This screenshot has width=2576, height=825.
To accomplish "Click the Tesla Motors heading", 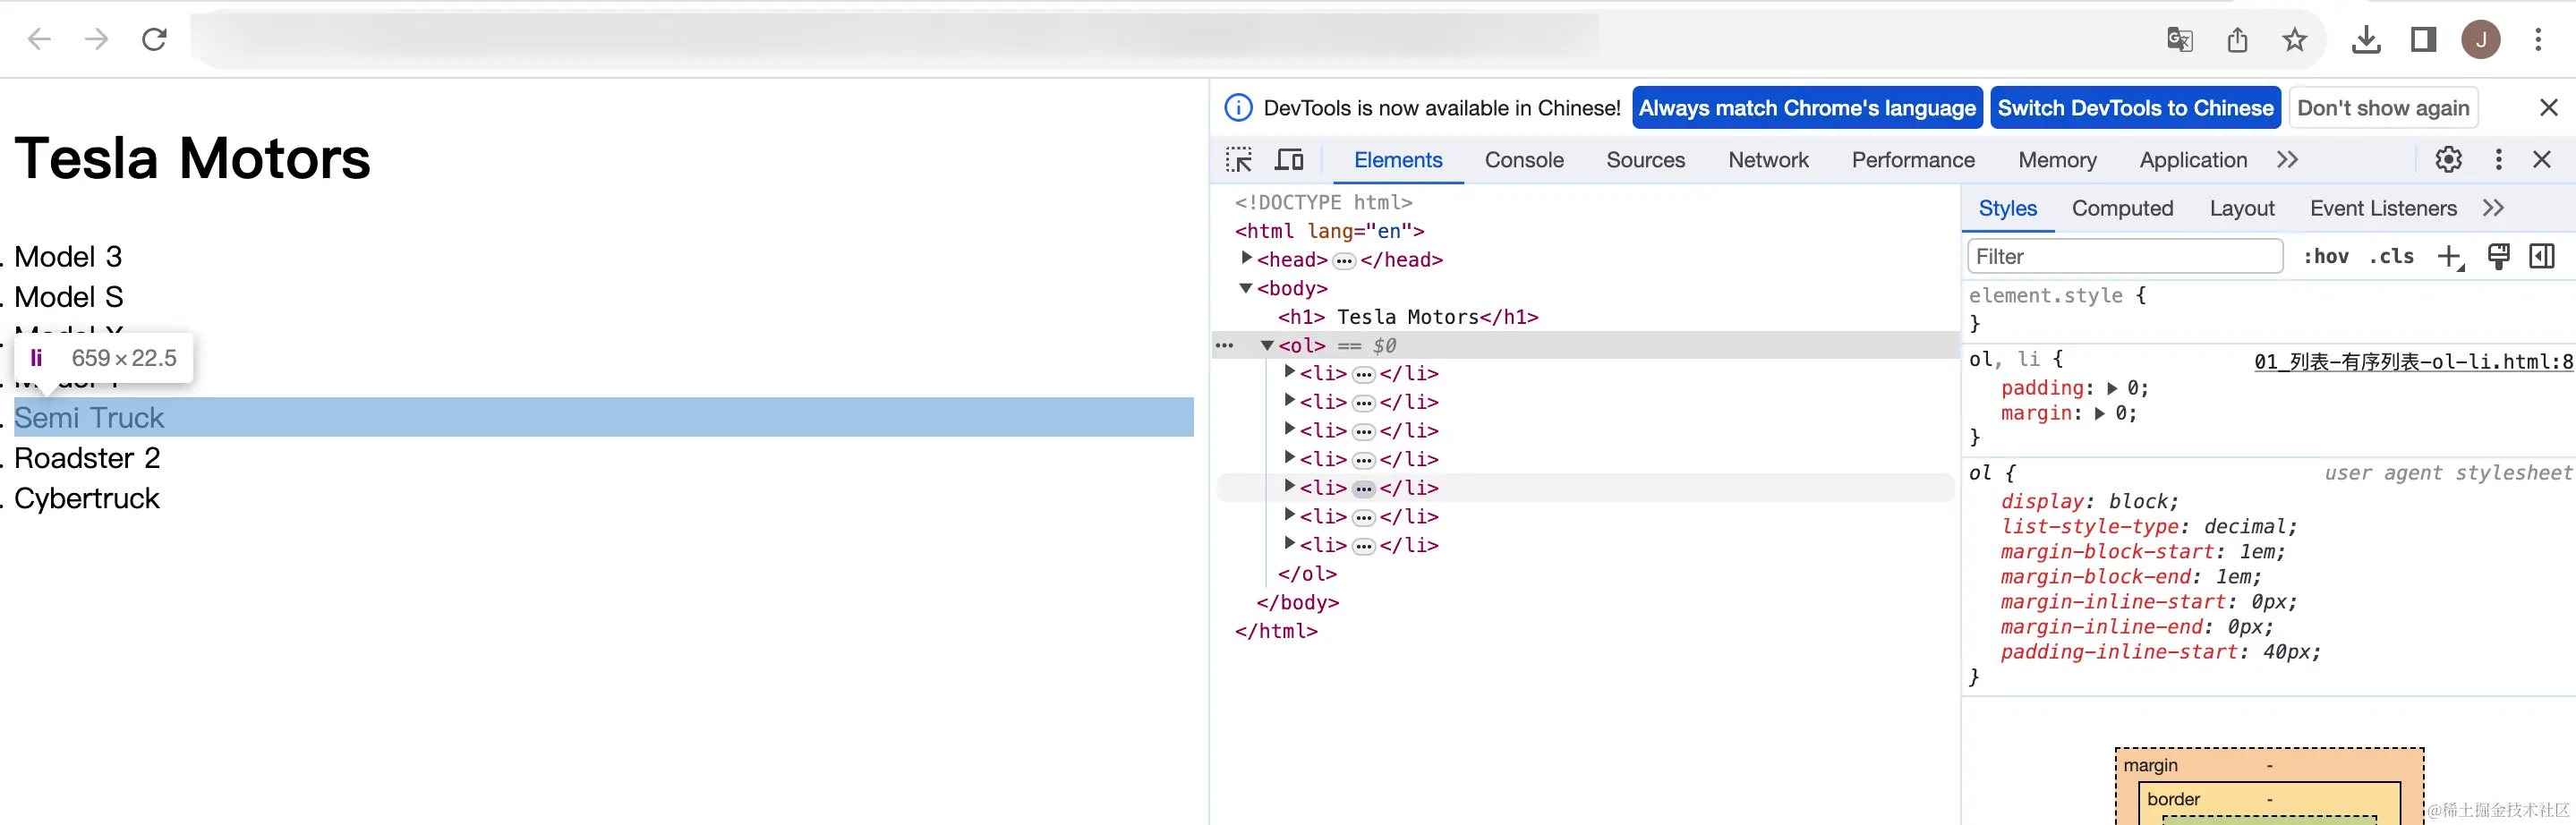I will [192, 158].
